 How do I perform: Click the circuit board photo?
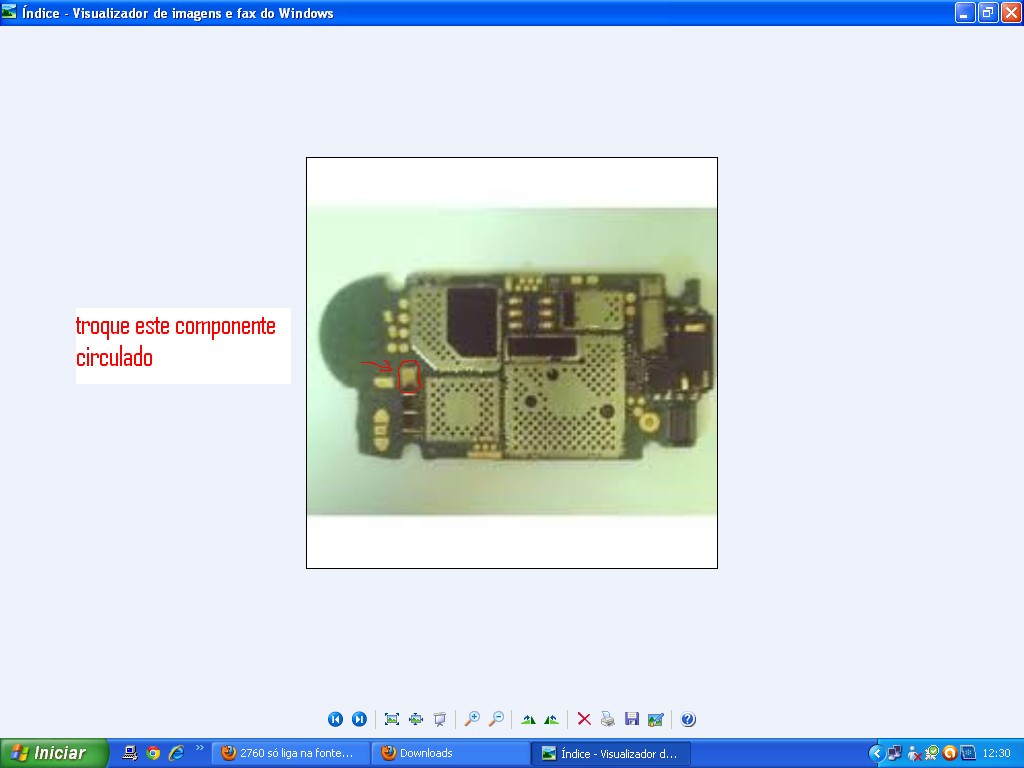[x=512, y=362]
